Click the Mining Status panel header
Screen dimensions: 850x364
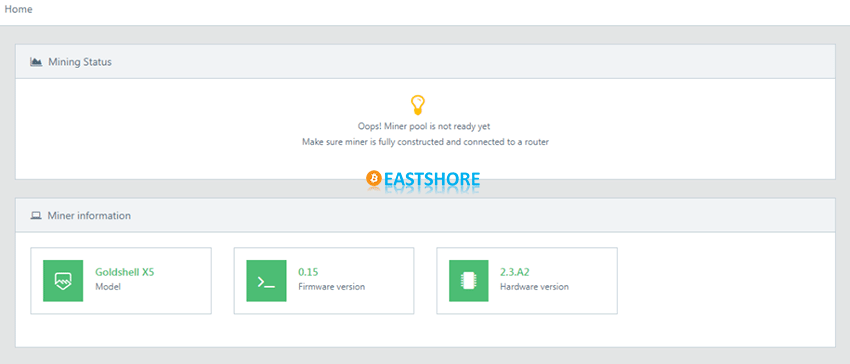[x=425, y=62]
